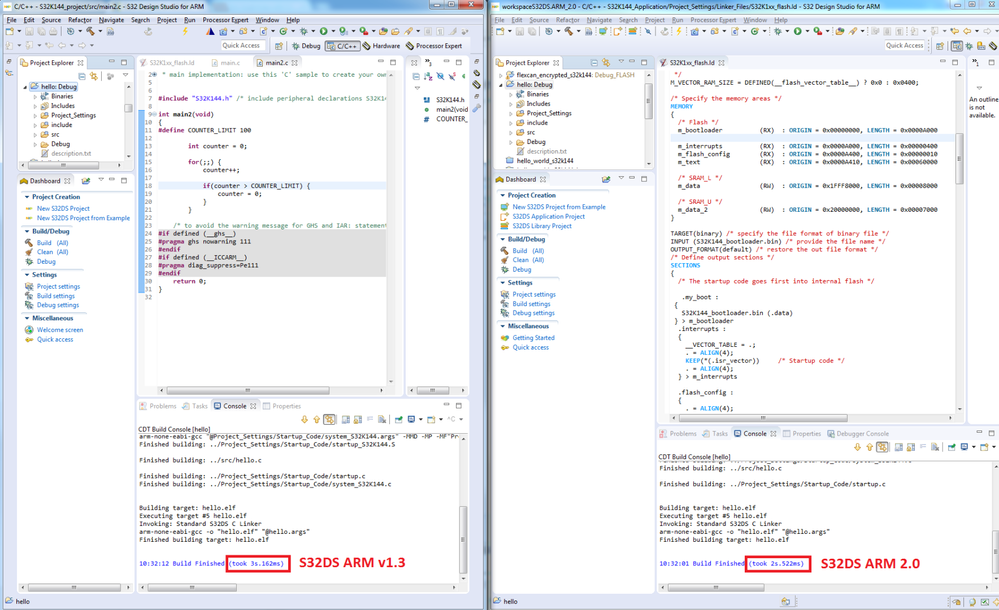Open Processor Expert menu in left window
This screenshot has width=999, height=610.
point(226,20)
